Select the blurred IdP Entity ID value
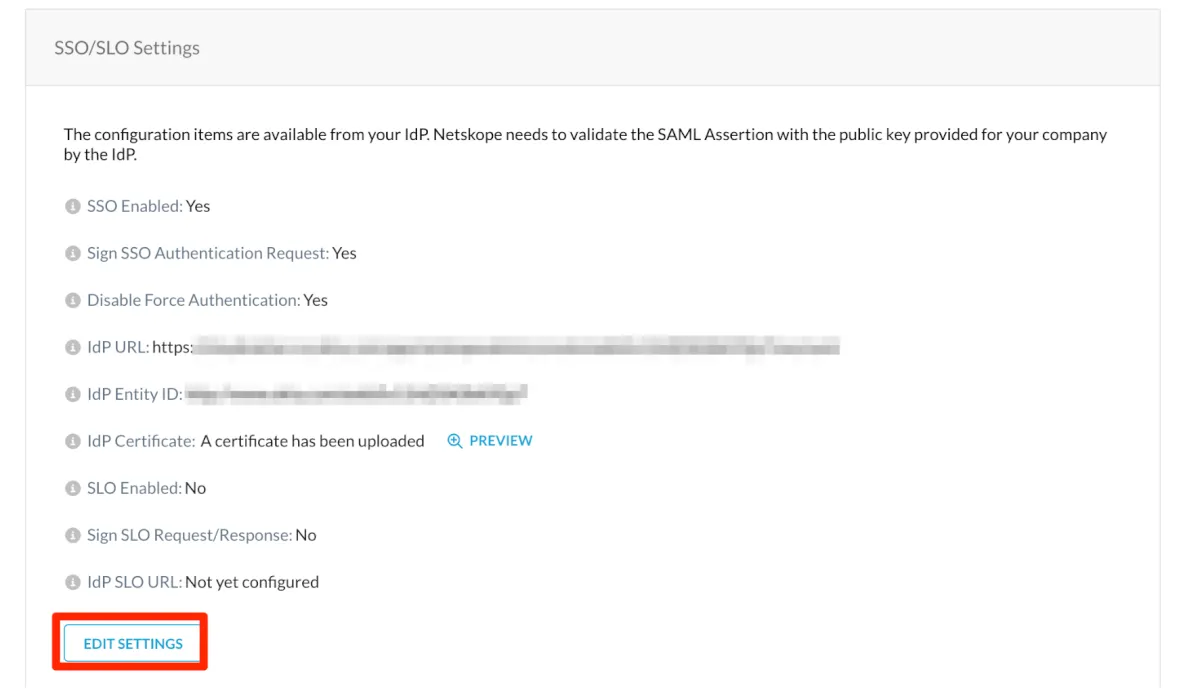The image size is (1200, 689). pyautogui.click(x=356, y=394)
